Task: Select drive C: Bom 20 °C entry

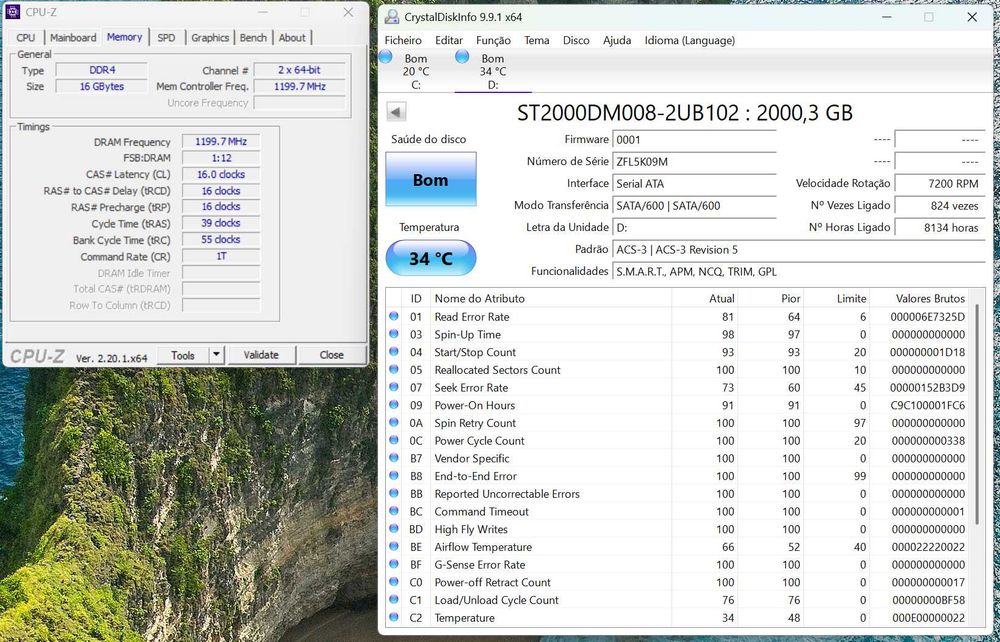Action: click(415, 71)
